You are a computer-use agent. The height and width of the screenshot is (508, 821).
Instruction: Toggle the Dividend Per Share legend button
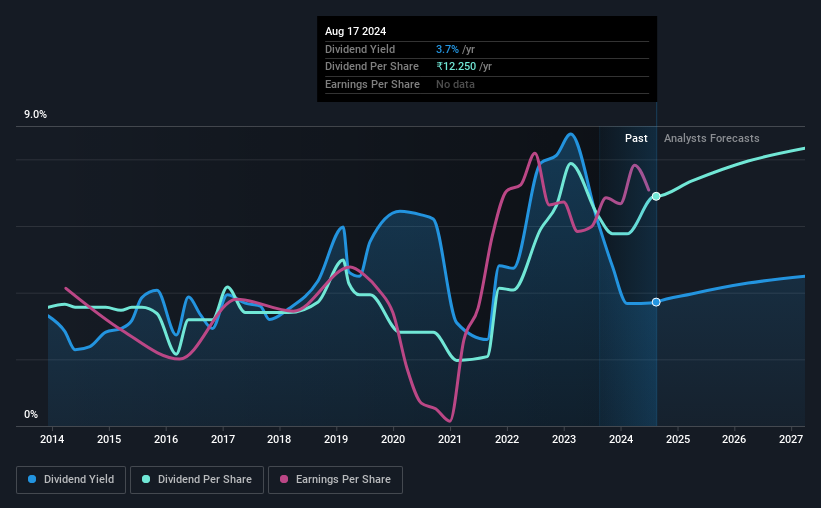tap(197, 480)
